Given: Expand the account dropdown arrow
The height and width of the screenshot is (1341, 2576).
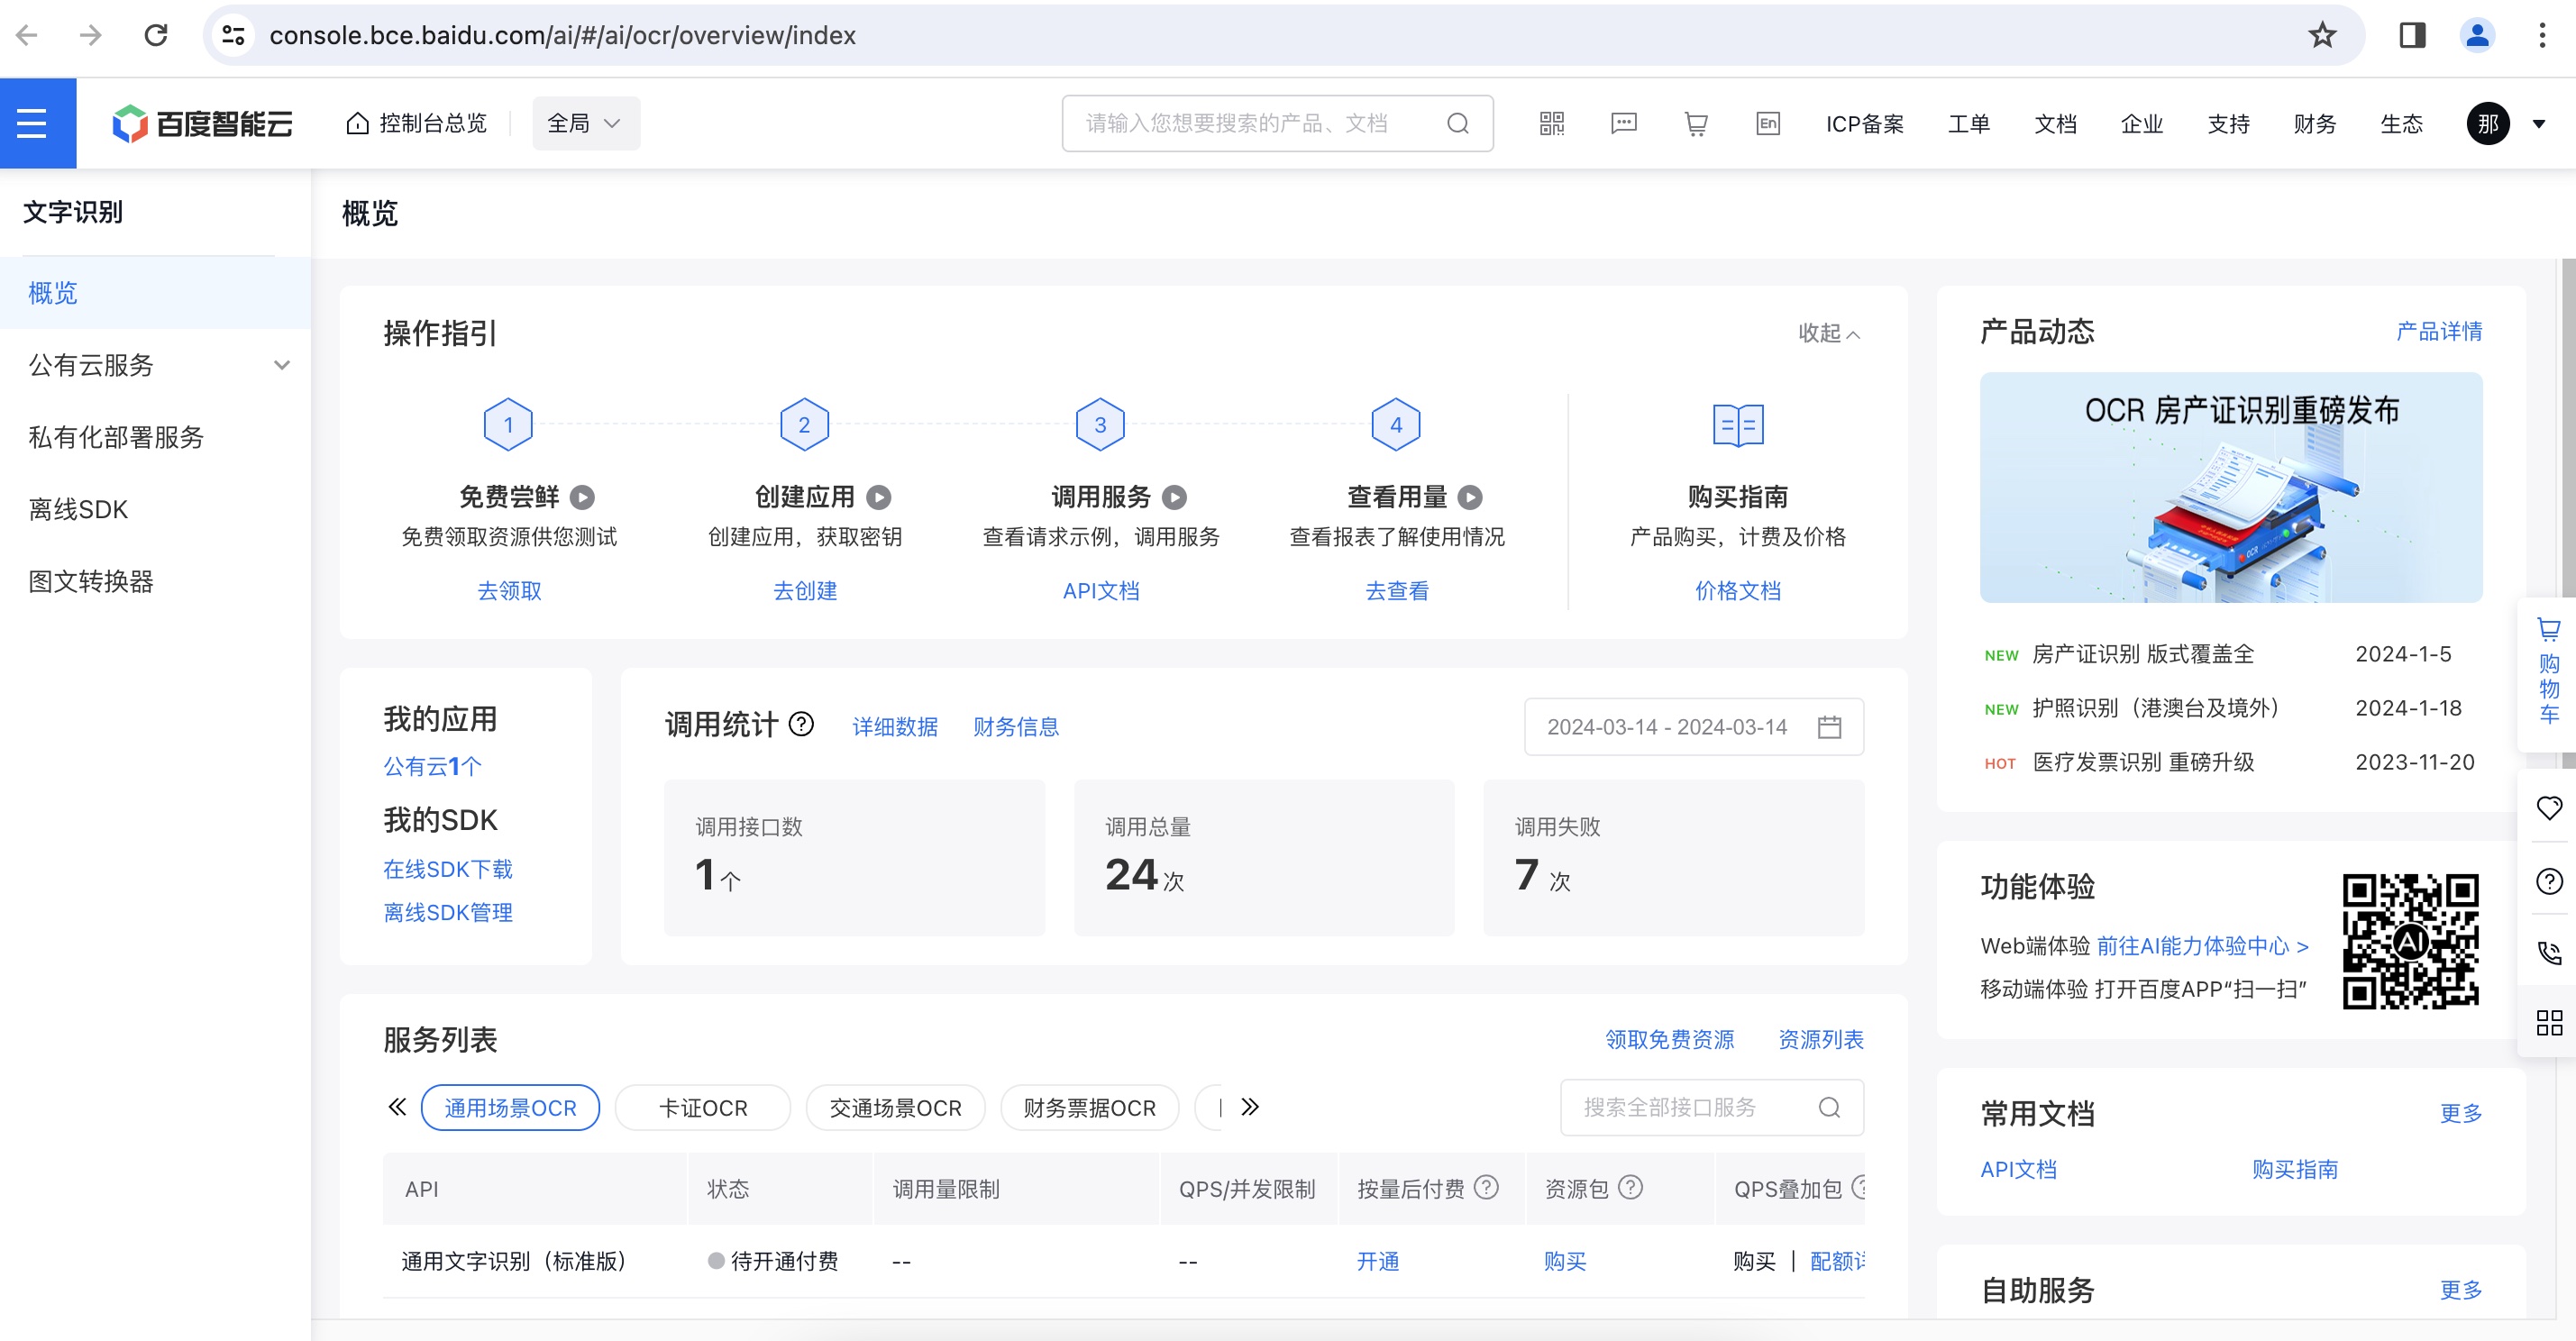Looking at the screenshot, I should point(2539,124).
